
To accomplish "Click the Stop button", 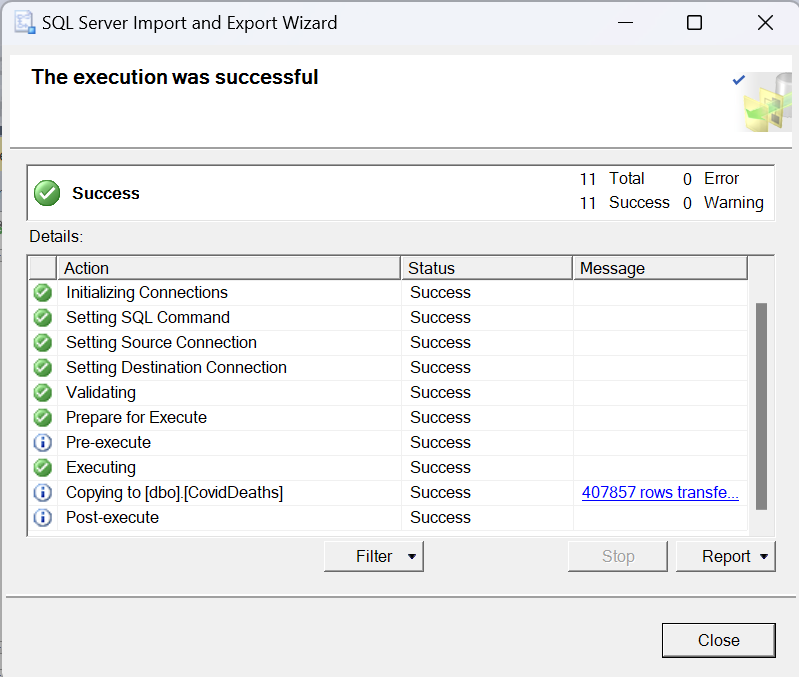I will (618, 557).
